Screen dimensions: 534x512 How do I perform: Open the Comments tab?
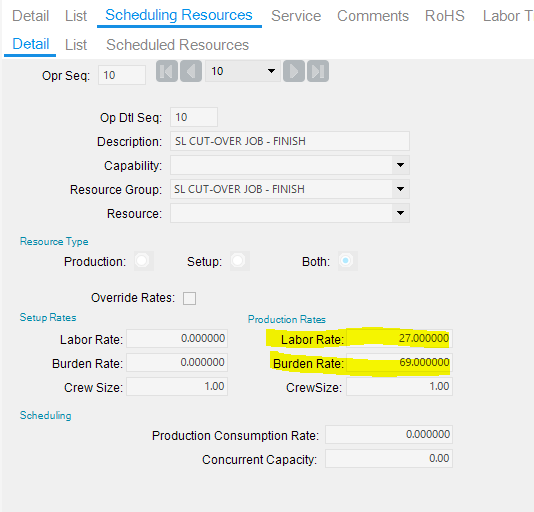pyautogui.click(x=373, y=16)
